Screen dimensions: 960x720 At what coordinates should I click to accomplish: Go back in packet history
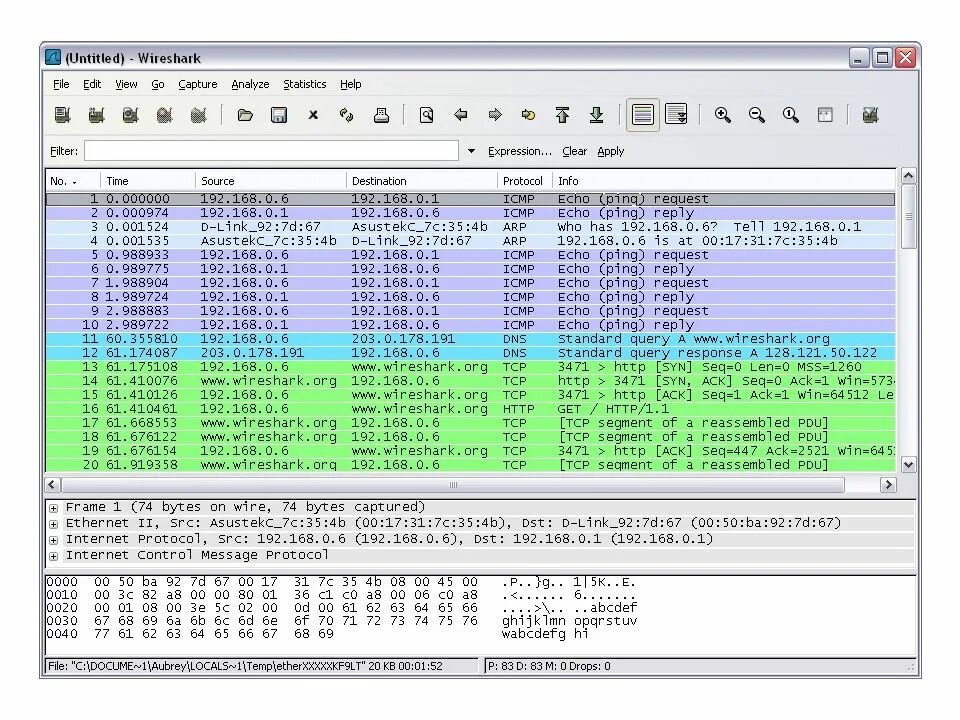click(x=460, y=115)
